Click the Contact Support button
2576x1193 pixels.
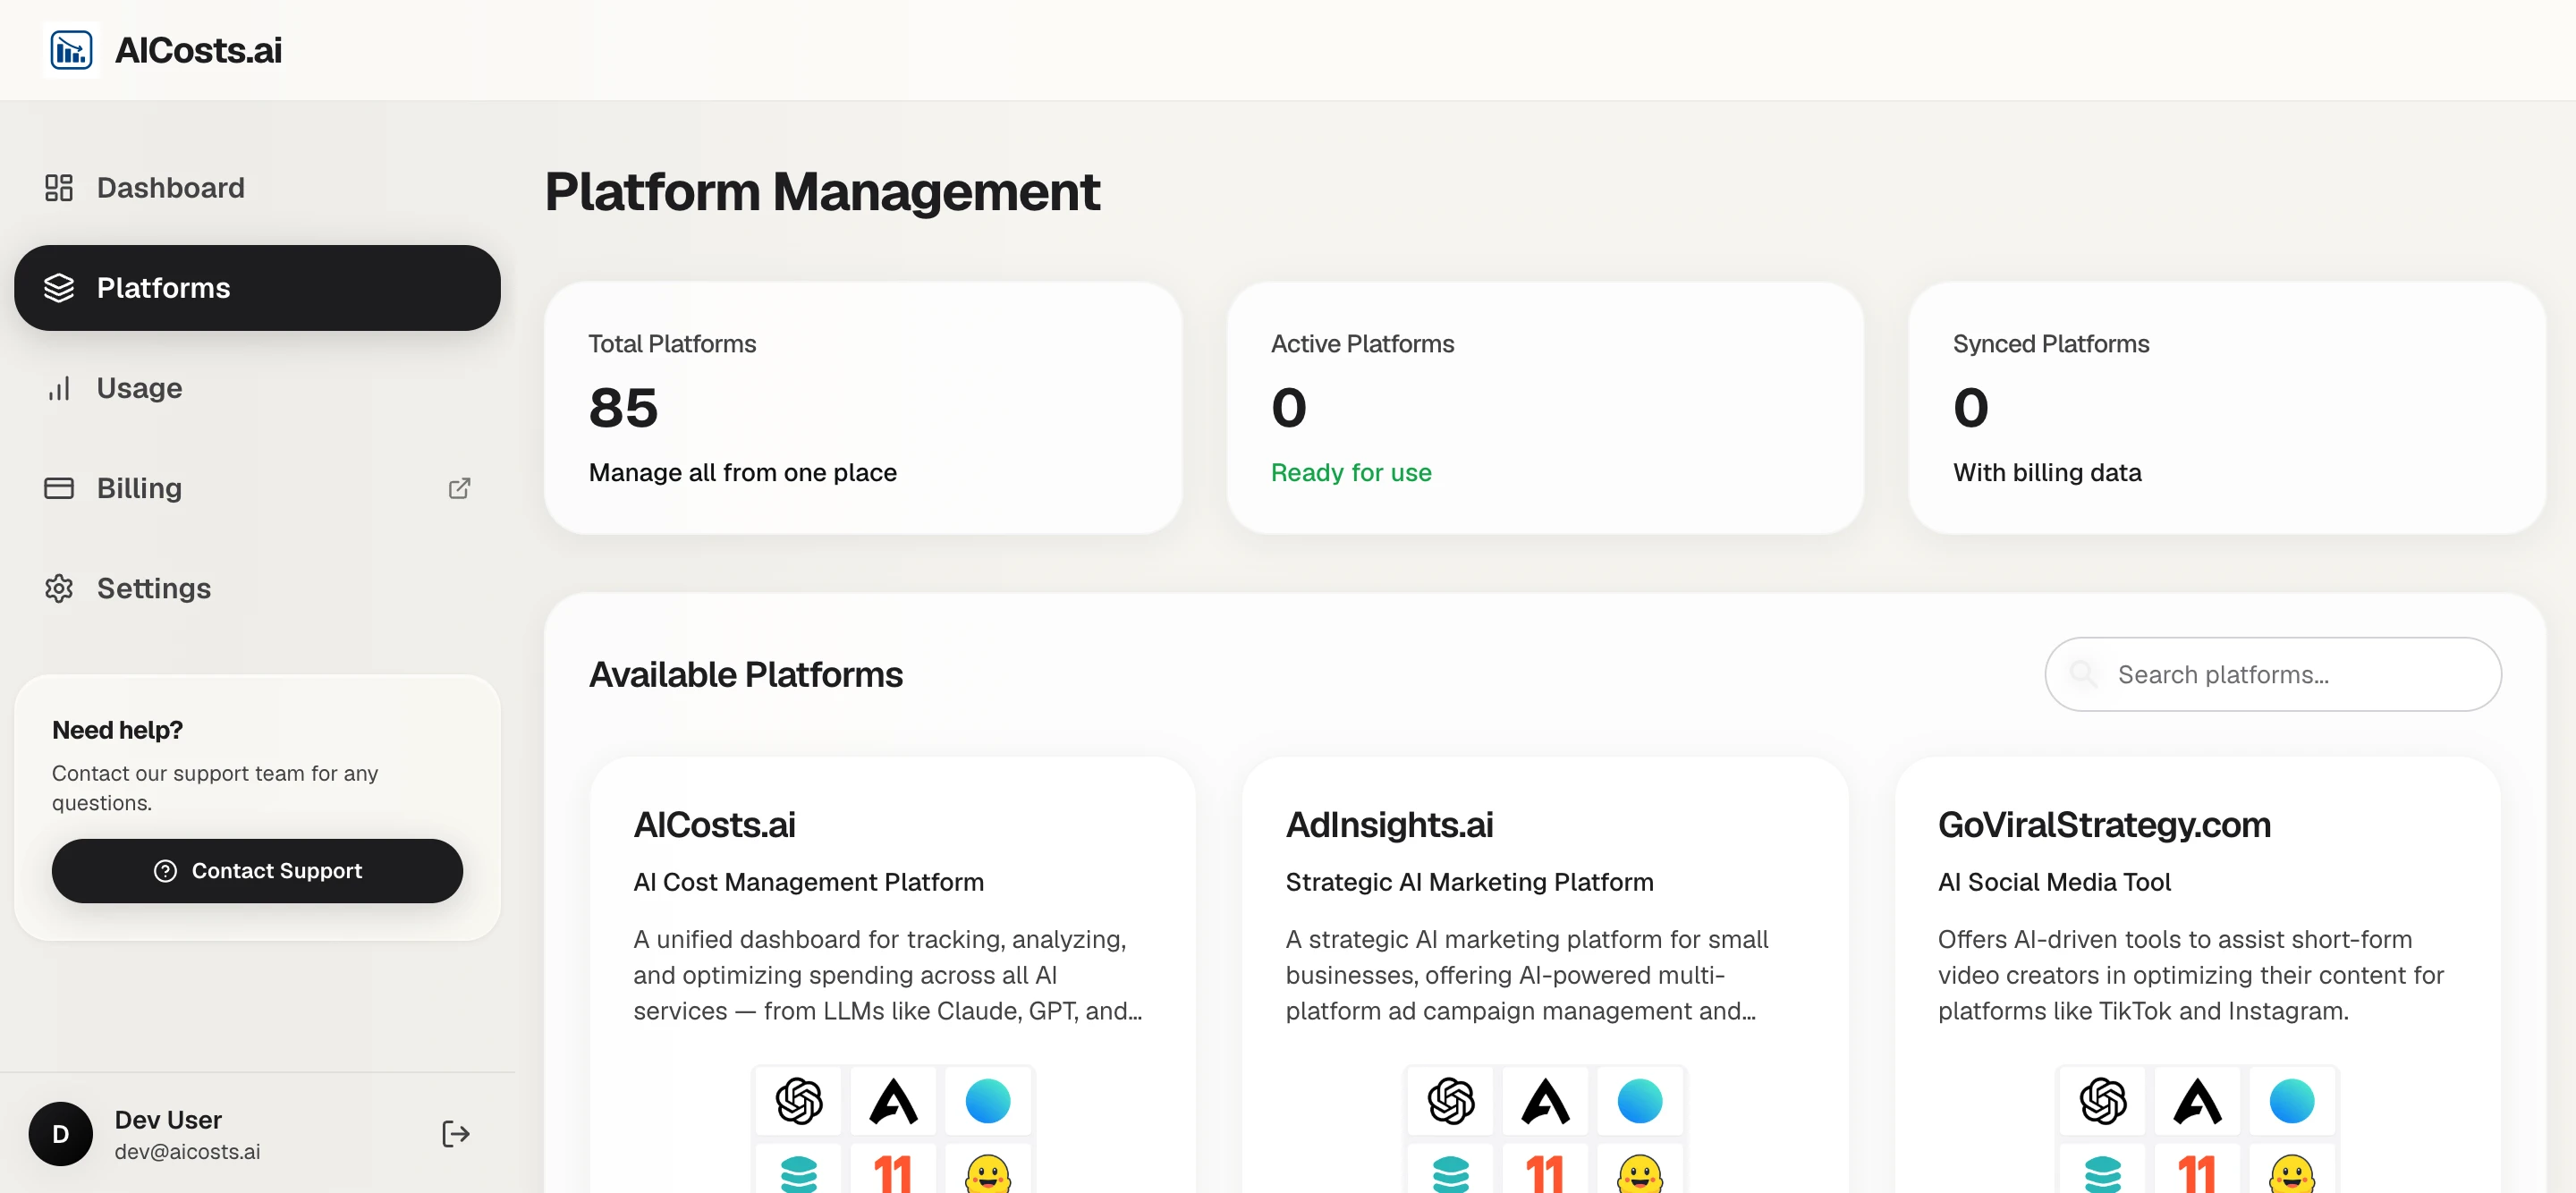pyautogui.click(x=257, y=871)
